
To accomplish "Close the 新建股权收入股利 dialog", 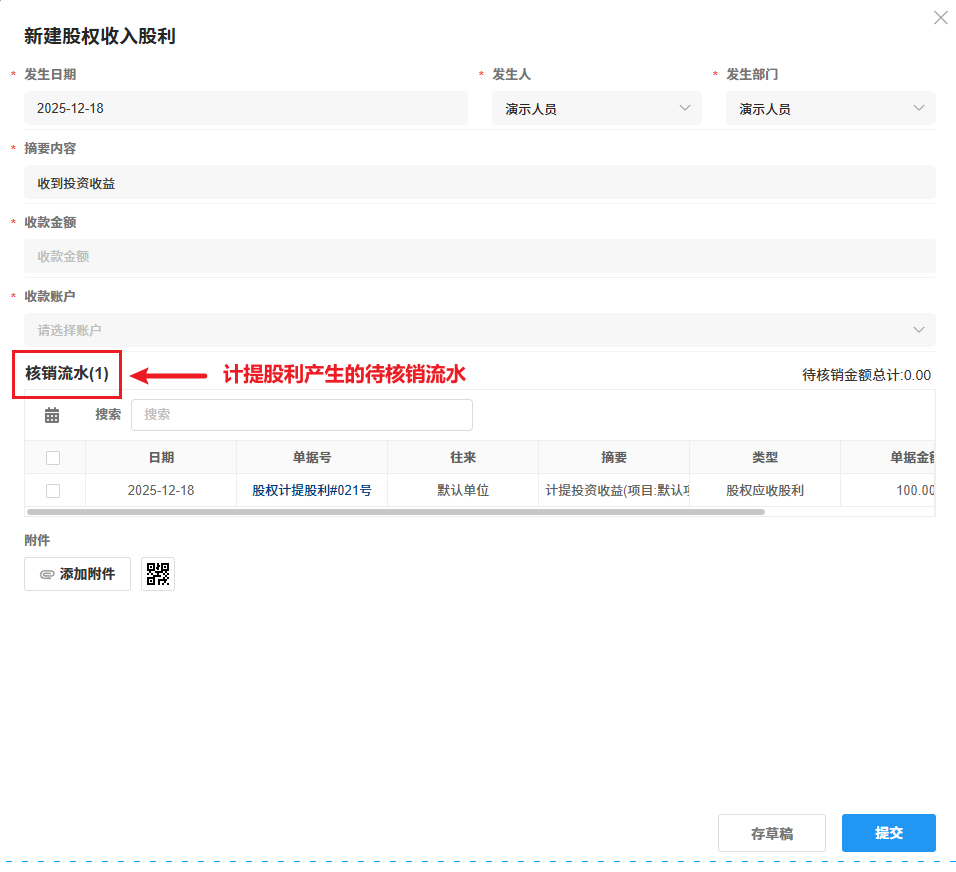I will 940,17.
